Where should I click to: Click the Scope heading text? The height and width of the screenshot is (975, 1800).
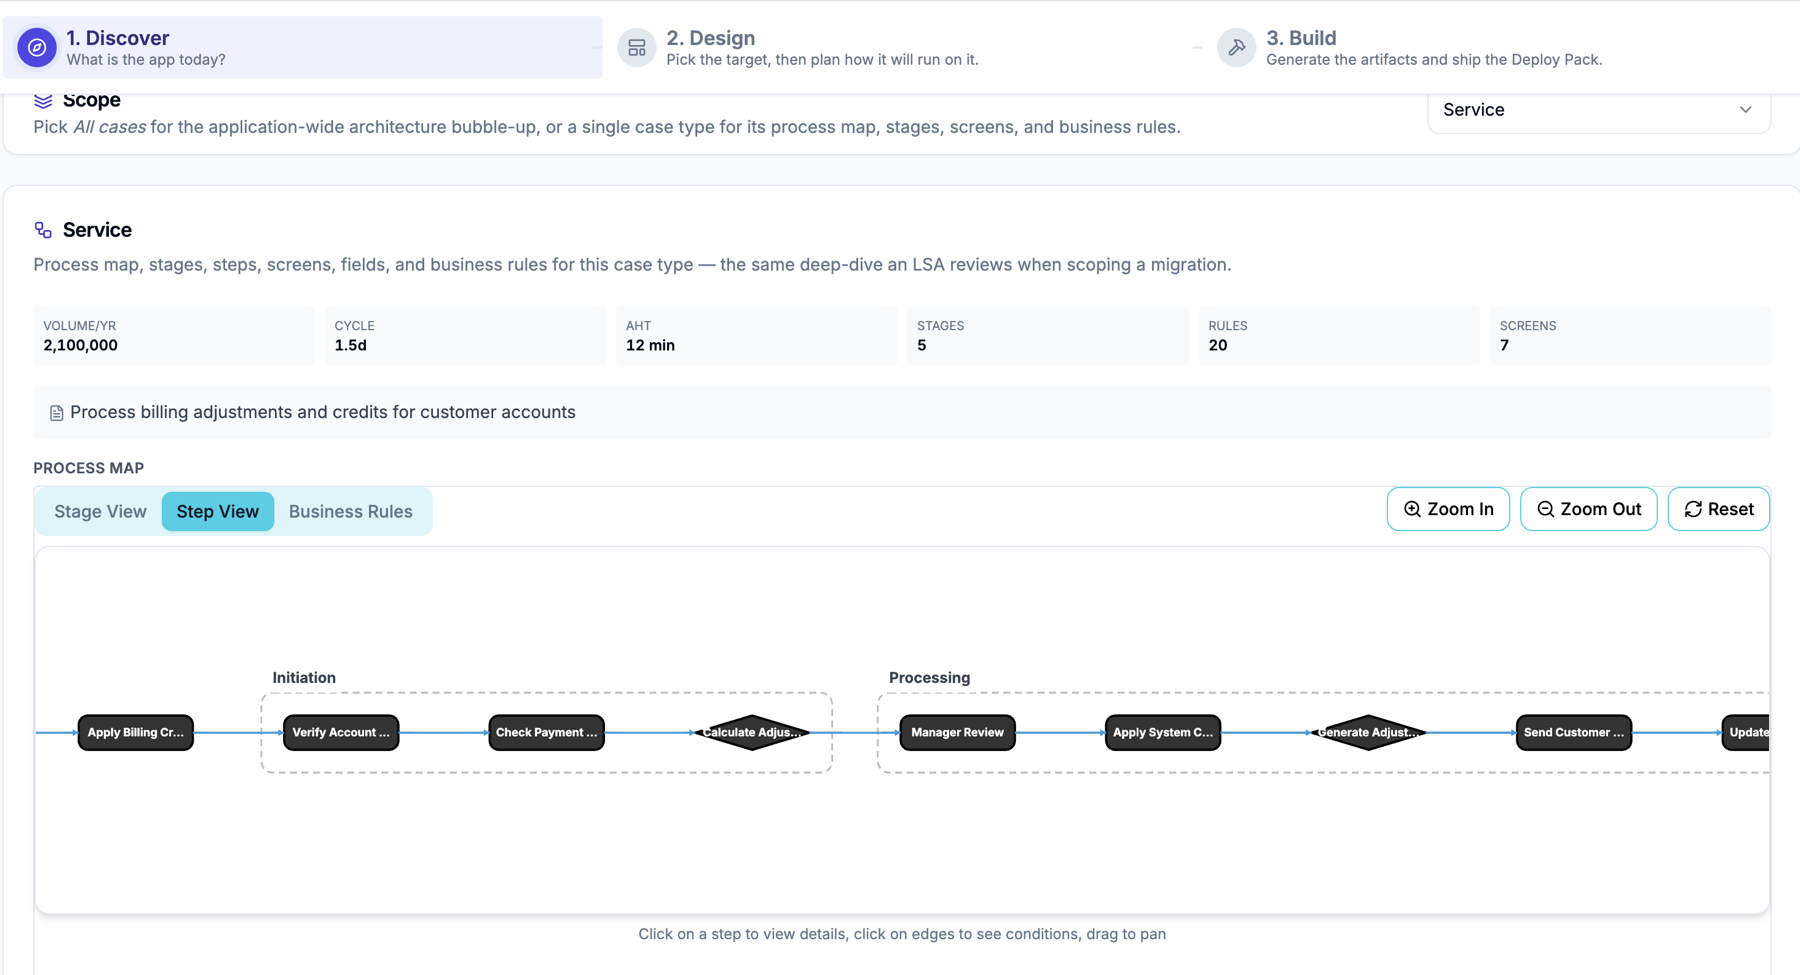[x=92, y=100]
